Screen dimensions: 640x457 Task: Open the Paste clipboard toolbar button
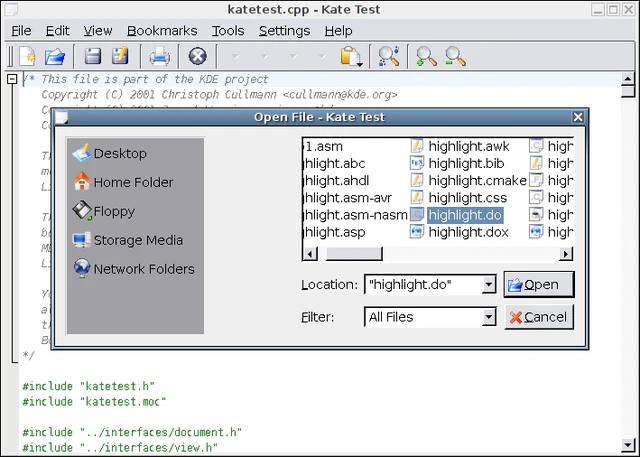(x=351, y=56)
